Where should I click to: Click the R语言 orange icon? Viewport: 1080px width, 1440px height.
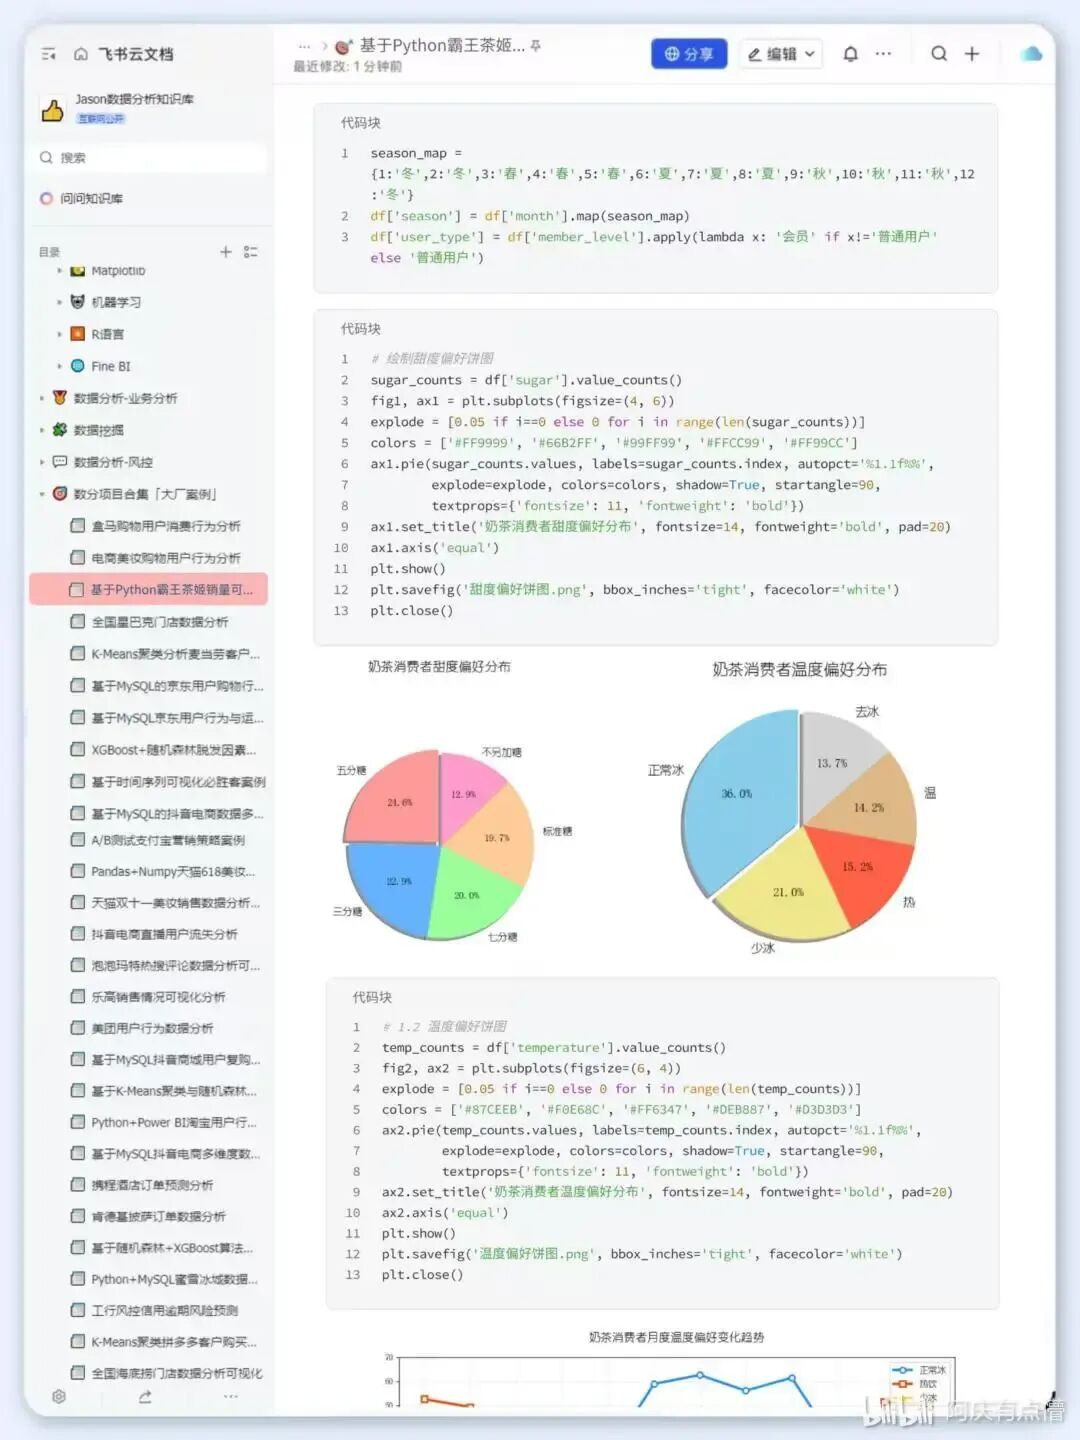point(77,334)
